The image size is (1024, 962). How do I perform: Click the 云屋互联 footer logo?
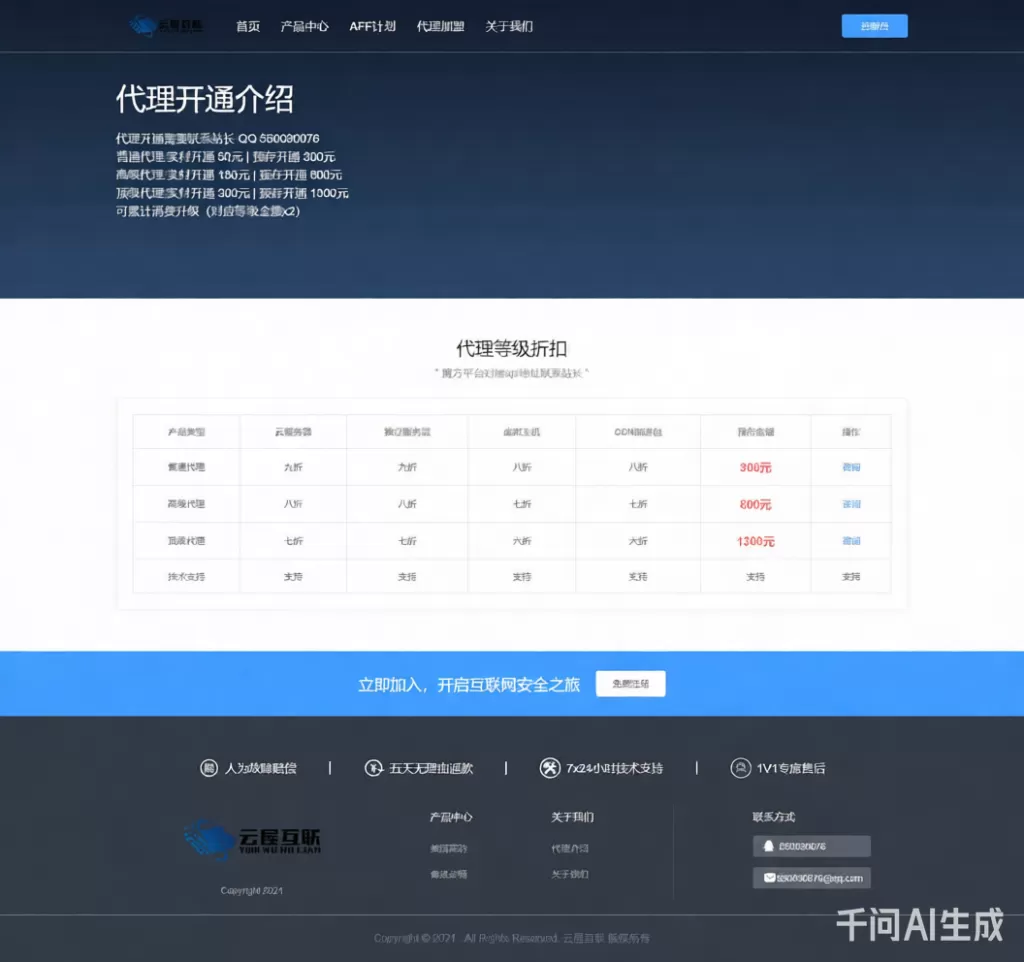tap(252, 840)
